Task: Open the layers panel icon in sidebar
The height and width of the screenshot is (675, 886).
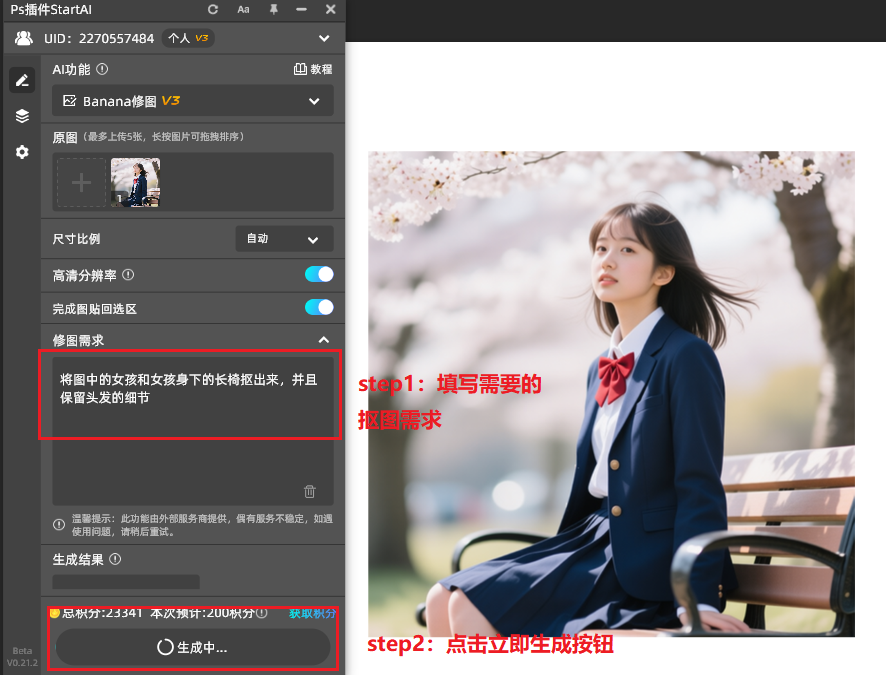Action: point(21,115)
